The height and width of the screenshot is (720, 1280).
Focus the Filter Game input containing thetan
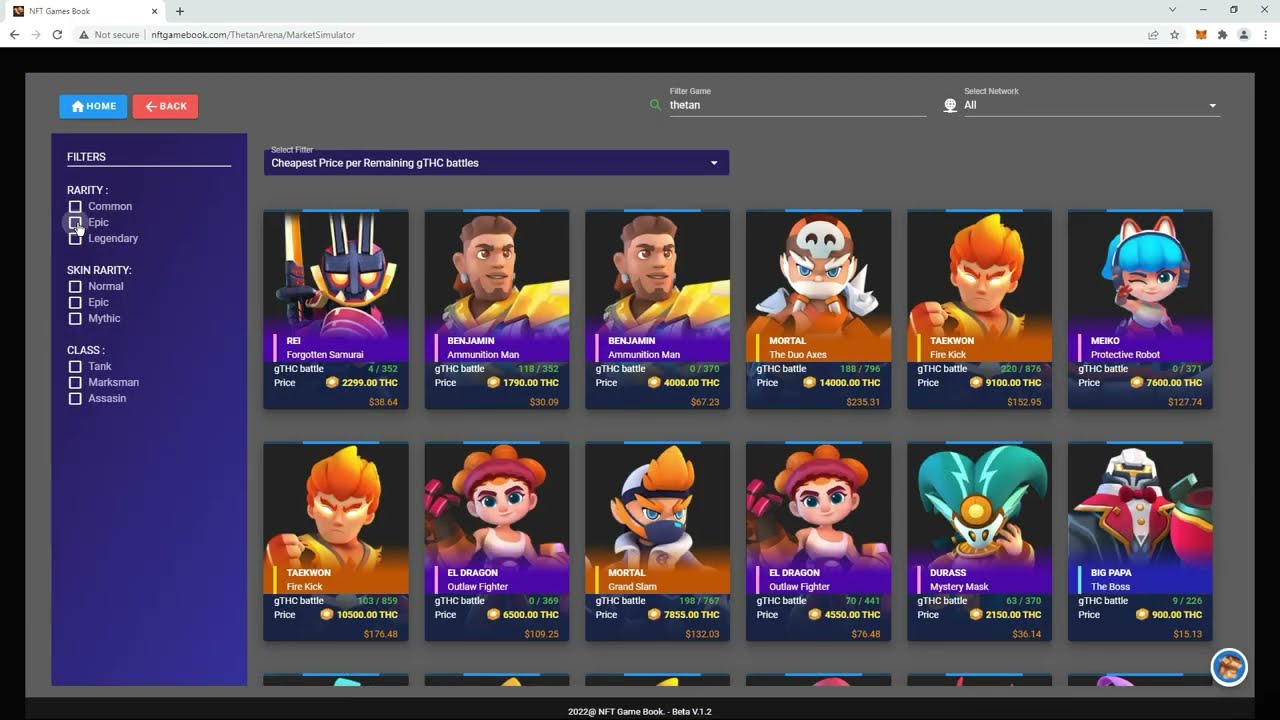click(x=797, y=105)
